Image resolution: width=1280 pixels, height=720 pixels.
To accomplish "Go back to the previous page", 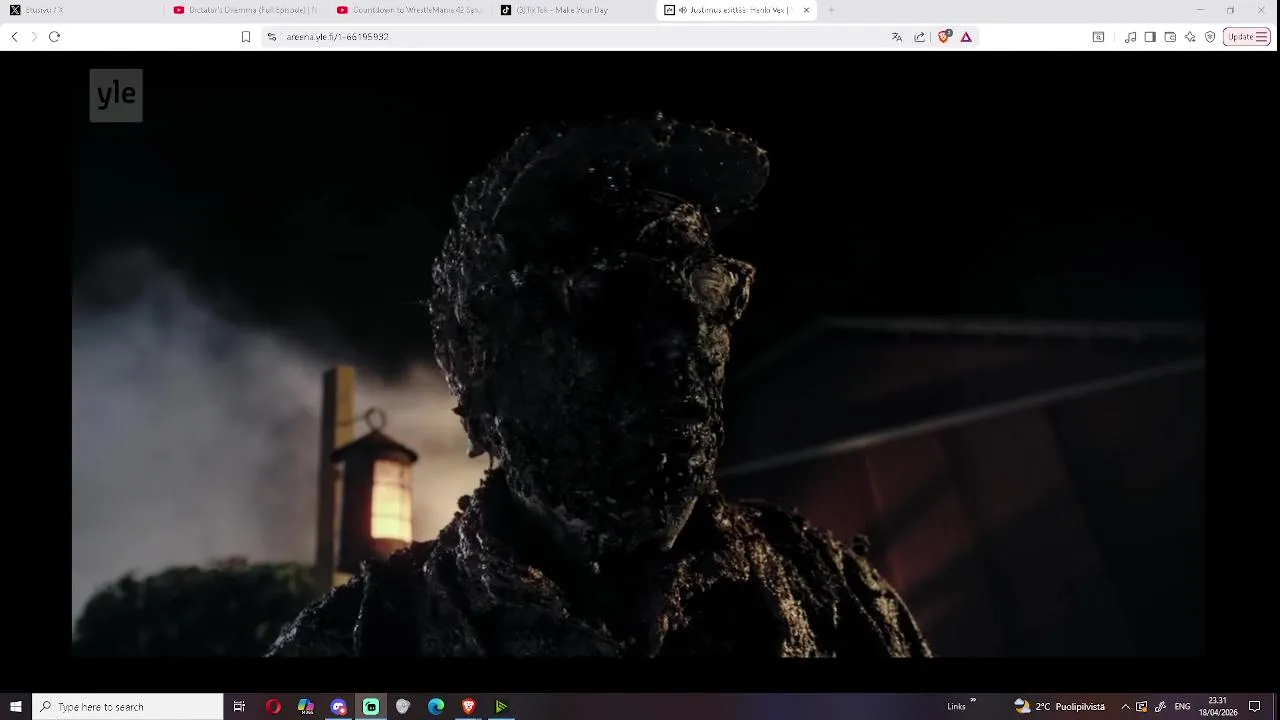I will tap(14, 37).
